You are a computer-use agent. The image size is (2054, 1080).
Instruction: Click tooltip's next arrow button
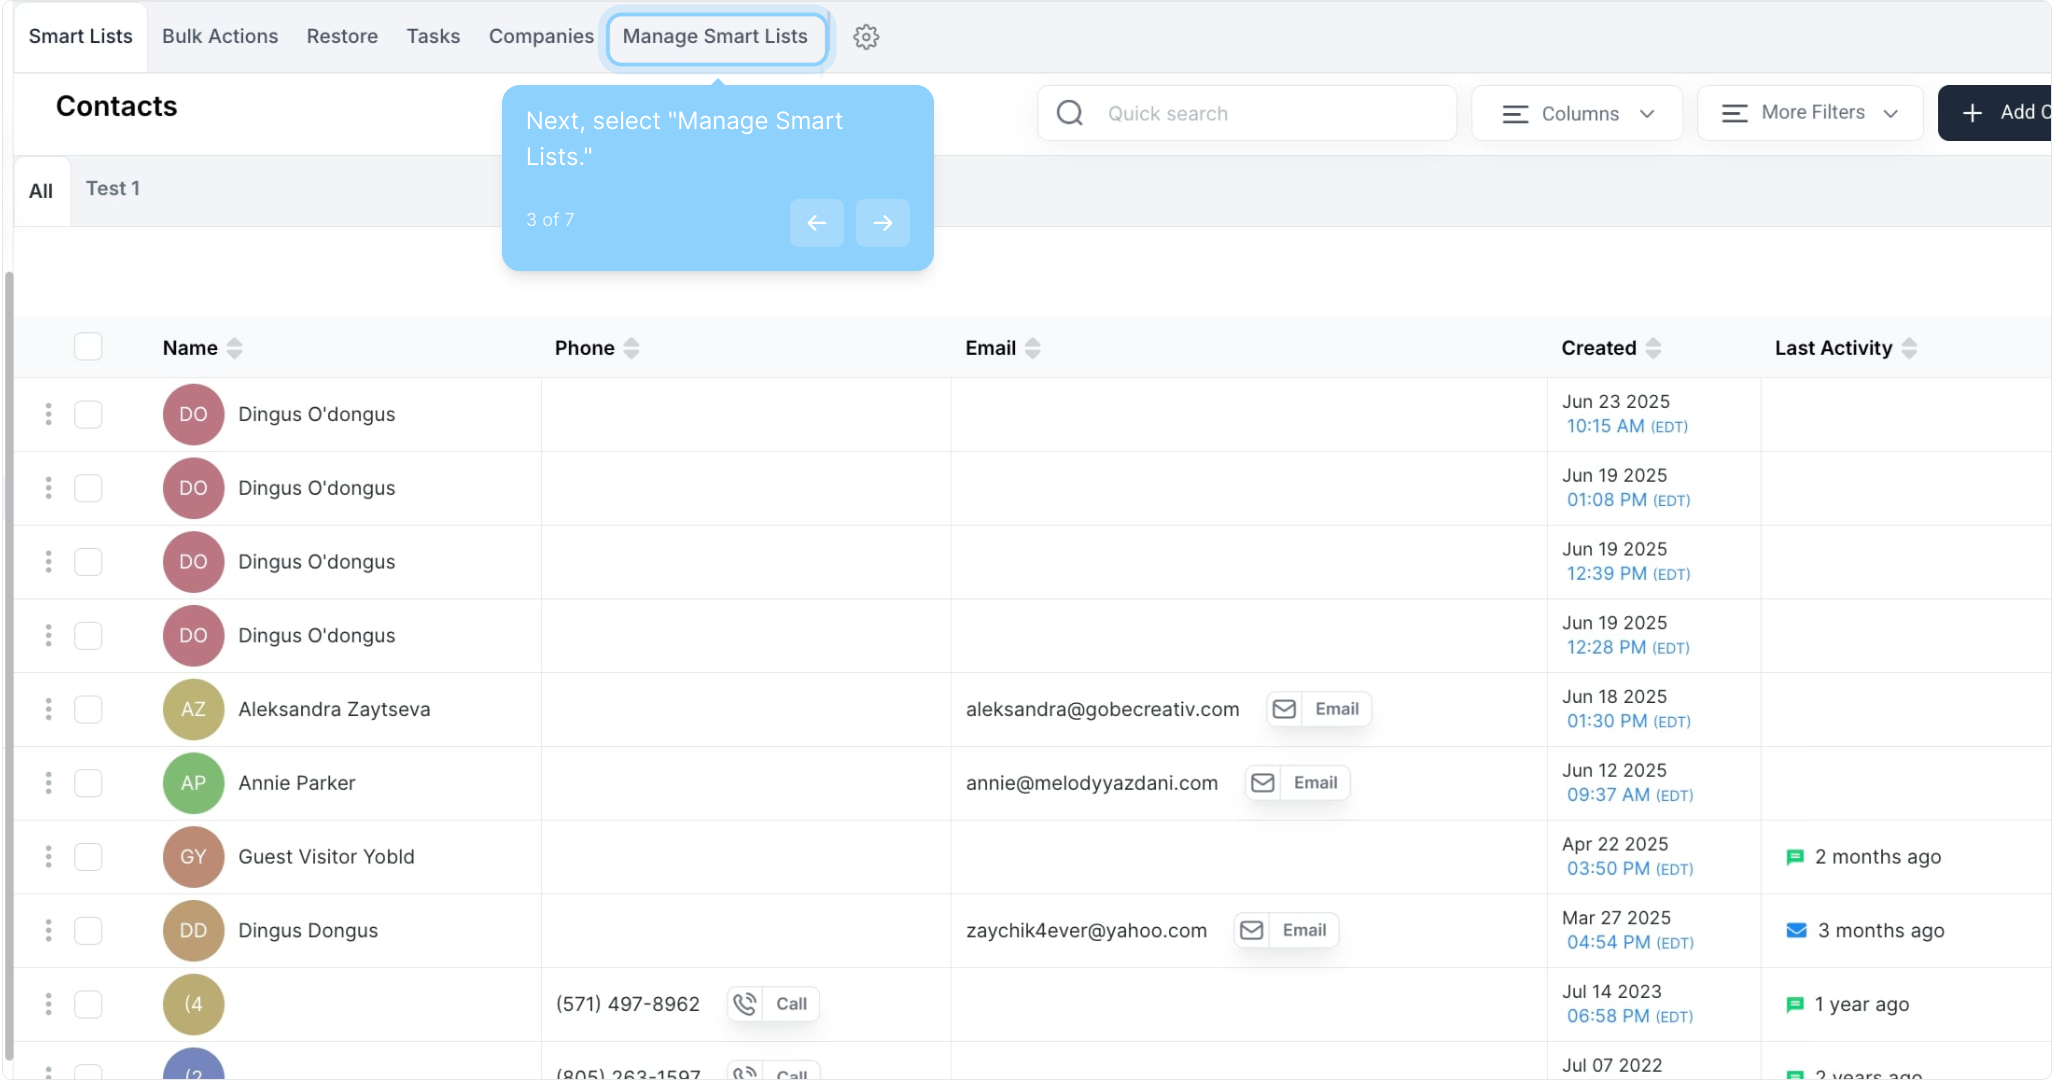point(882,222)
